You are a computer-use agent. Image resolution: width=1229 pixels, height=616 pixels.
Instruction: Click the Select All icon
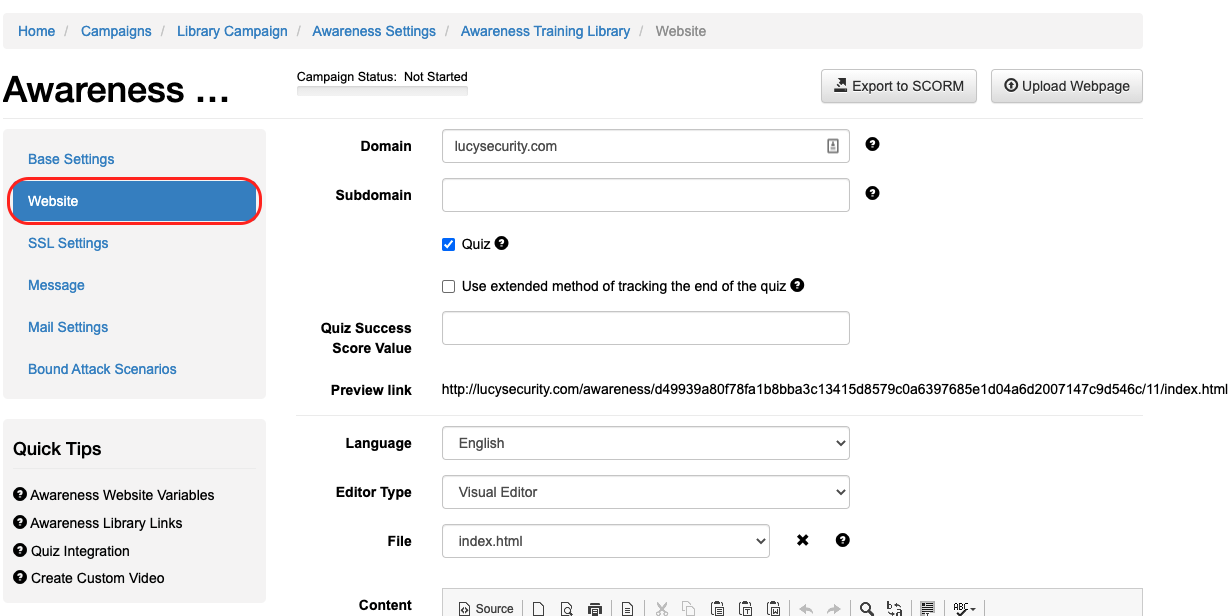[927, 608]
